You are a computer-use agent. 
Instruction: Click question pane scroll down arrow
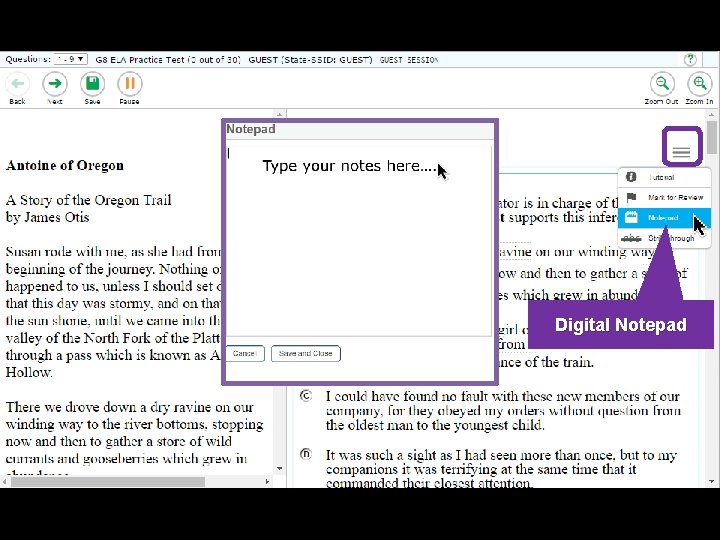point(712,482)
